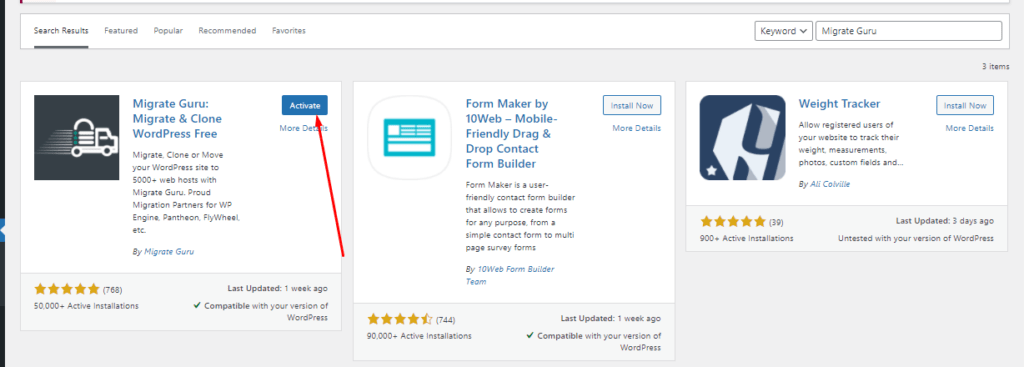Click the (744) ratings count

(x=445, y=320)
